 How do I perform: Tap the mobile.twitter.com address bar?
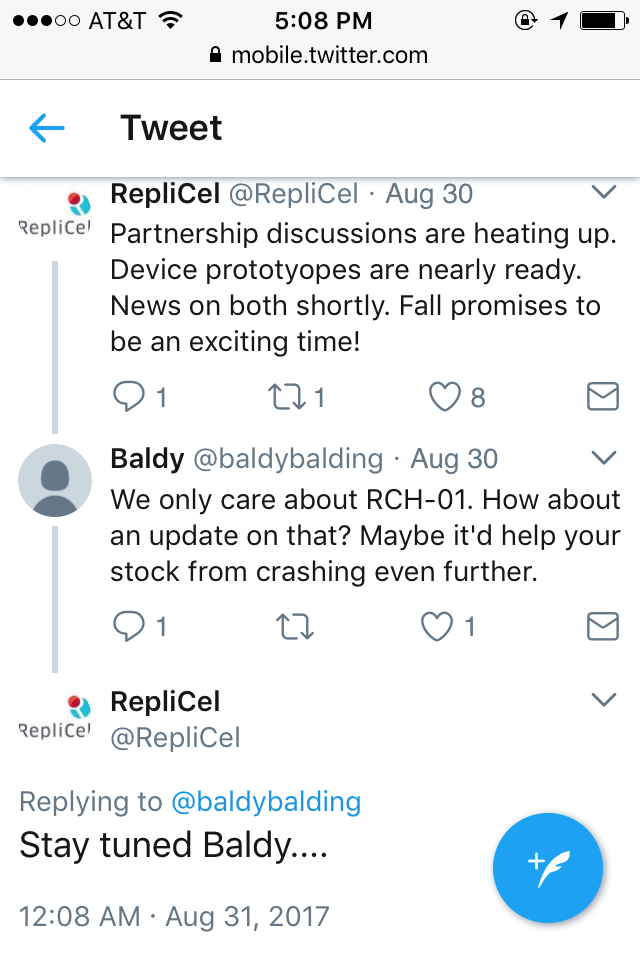point(320,55)
